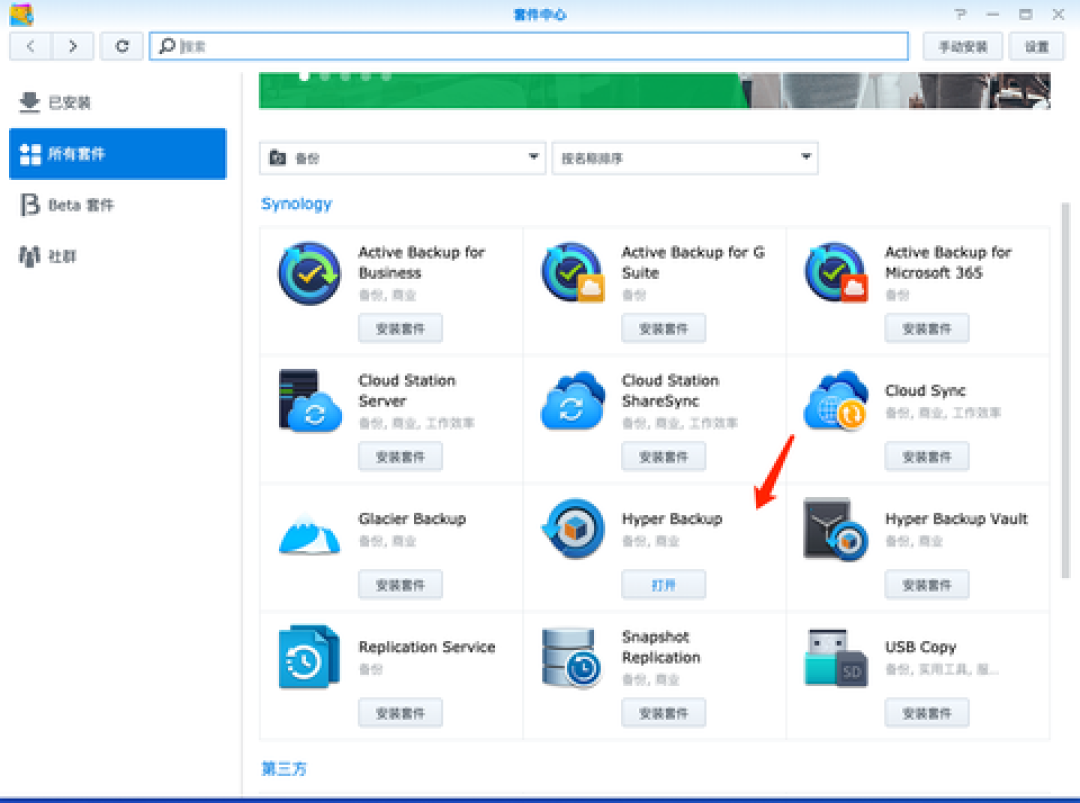The width and height of the screenshot is (1080, 803).
Task: Click the Hyper Backup Vault title text
Action: pos(956,519)
